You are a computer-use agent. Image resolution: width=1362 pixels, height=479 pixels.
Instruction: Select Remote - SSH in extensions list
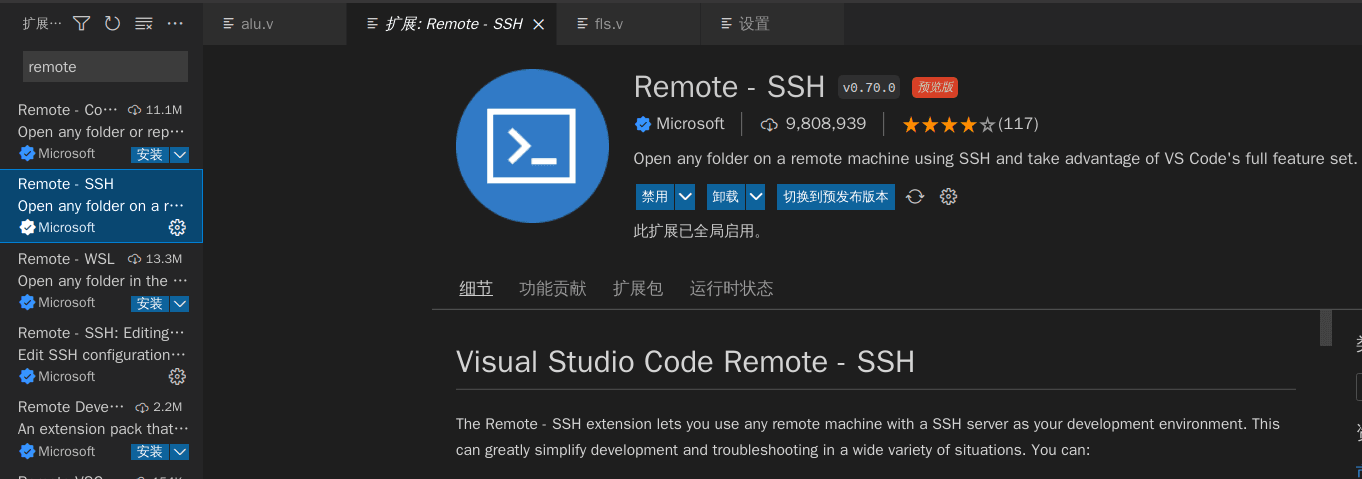point(101,206)
